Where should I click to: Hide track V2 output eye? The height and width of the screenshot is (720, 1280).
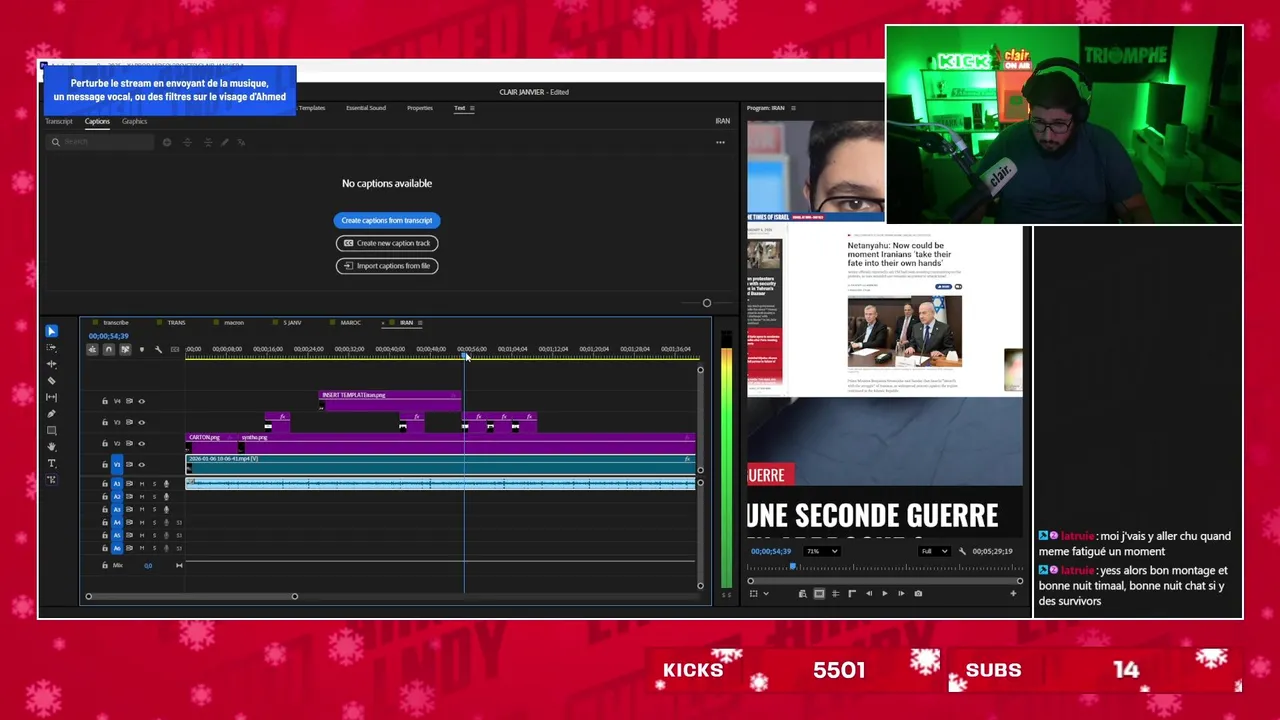[x=141, y=443]
